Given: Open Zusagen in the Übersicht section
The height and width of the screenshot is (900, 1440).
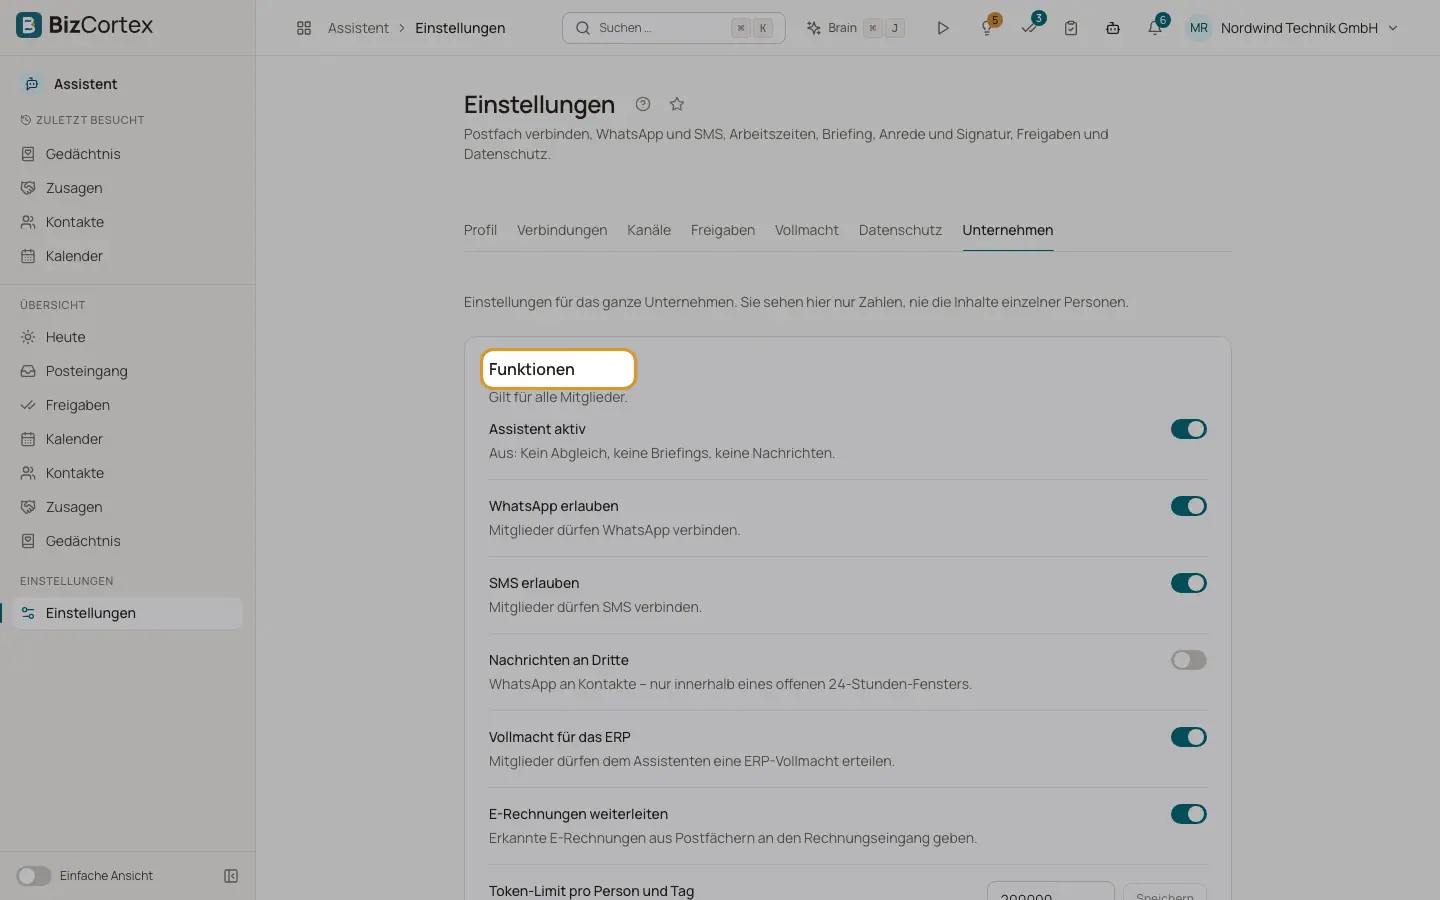Looking at the screenshot, I should point(128,507).
